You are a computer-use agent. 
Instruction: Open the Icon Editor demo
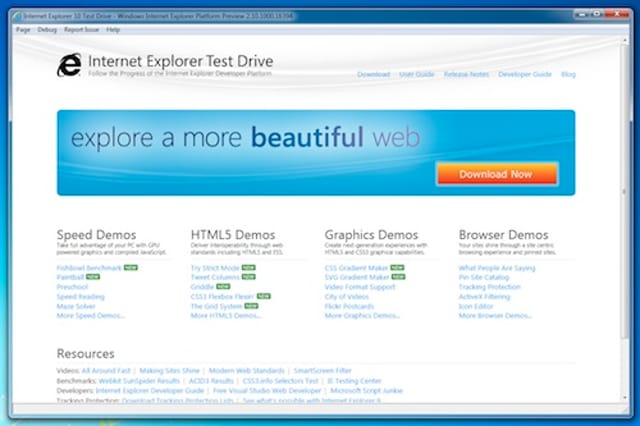point(476,306)
